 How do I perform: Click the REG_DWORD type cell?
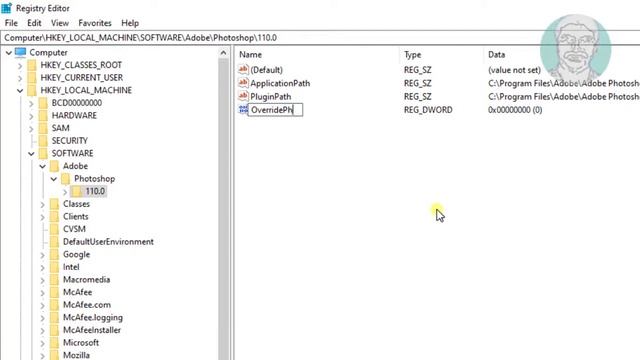point(428,110)
